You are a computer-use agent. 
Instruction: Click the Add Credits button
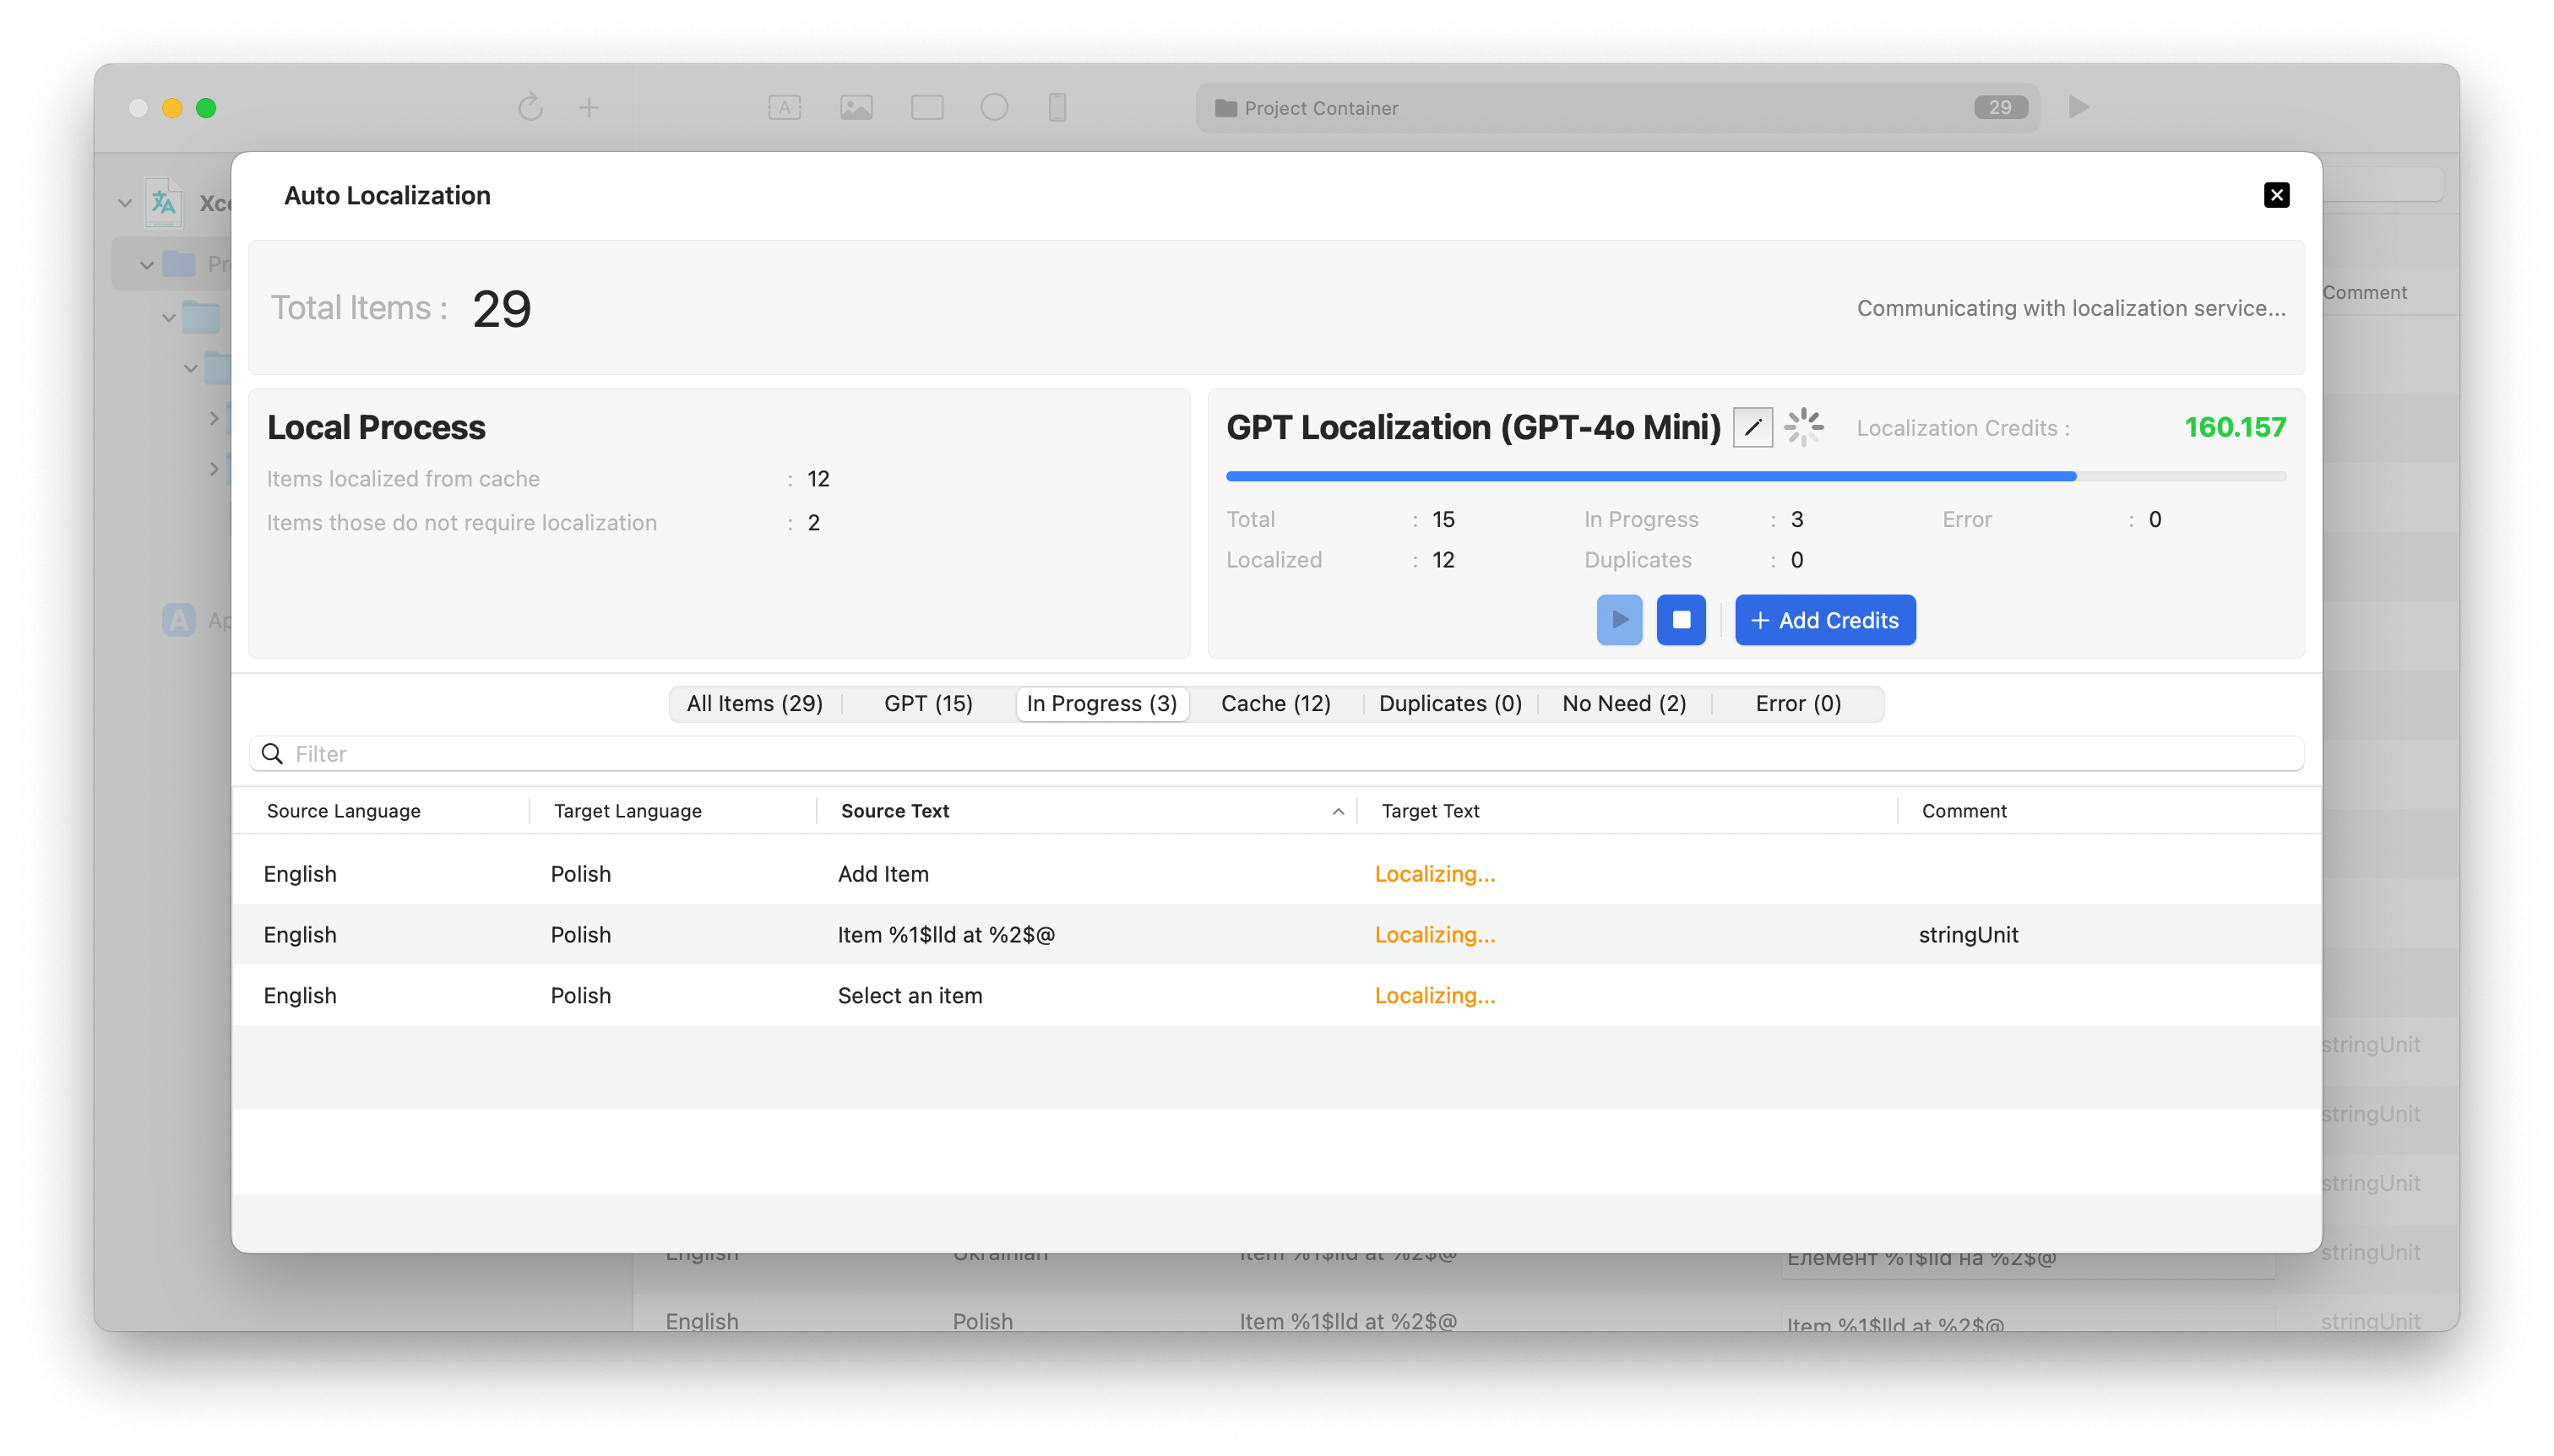[x=1825, y=620]
